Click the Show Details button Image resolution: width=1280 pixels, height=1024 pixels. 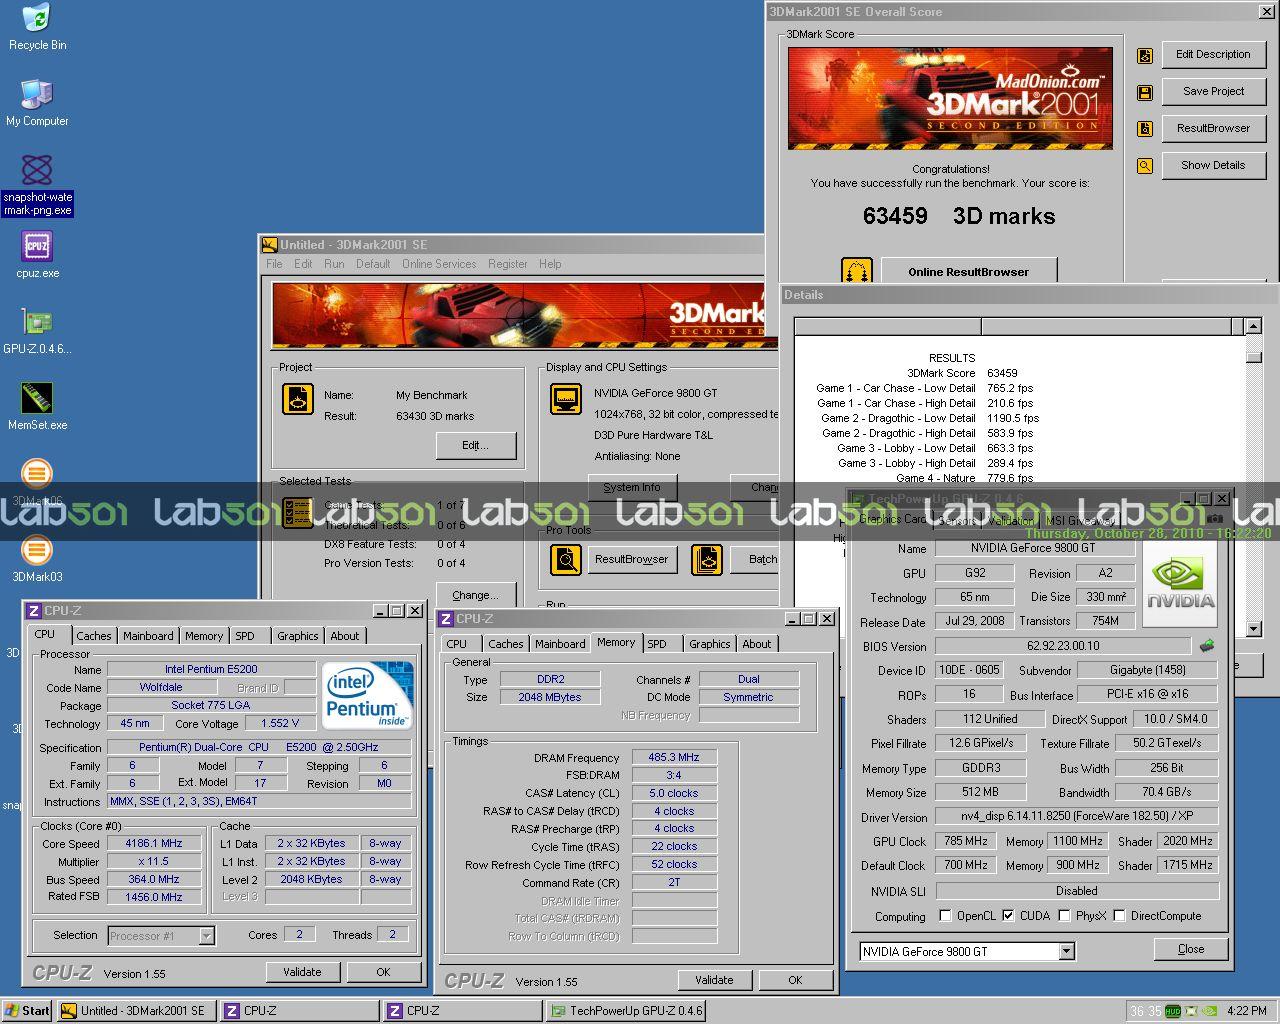click(1213, 165)
